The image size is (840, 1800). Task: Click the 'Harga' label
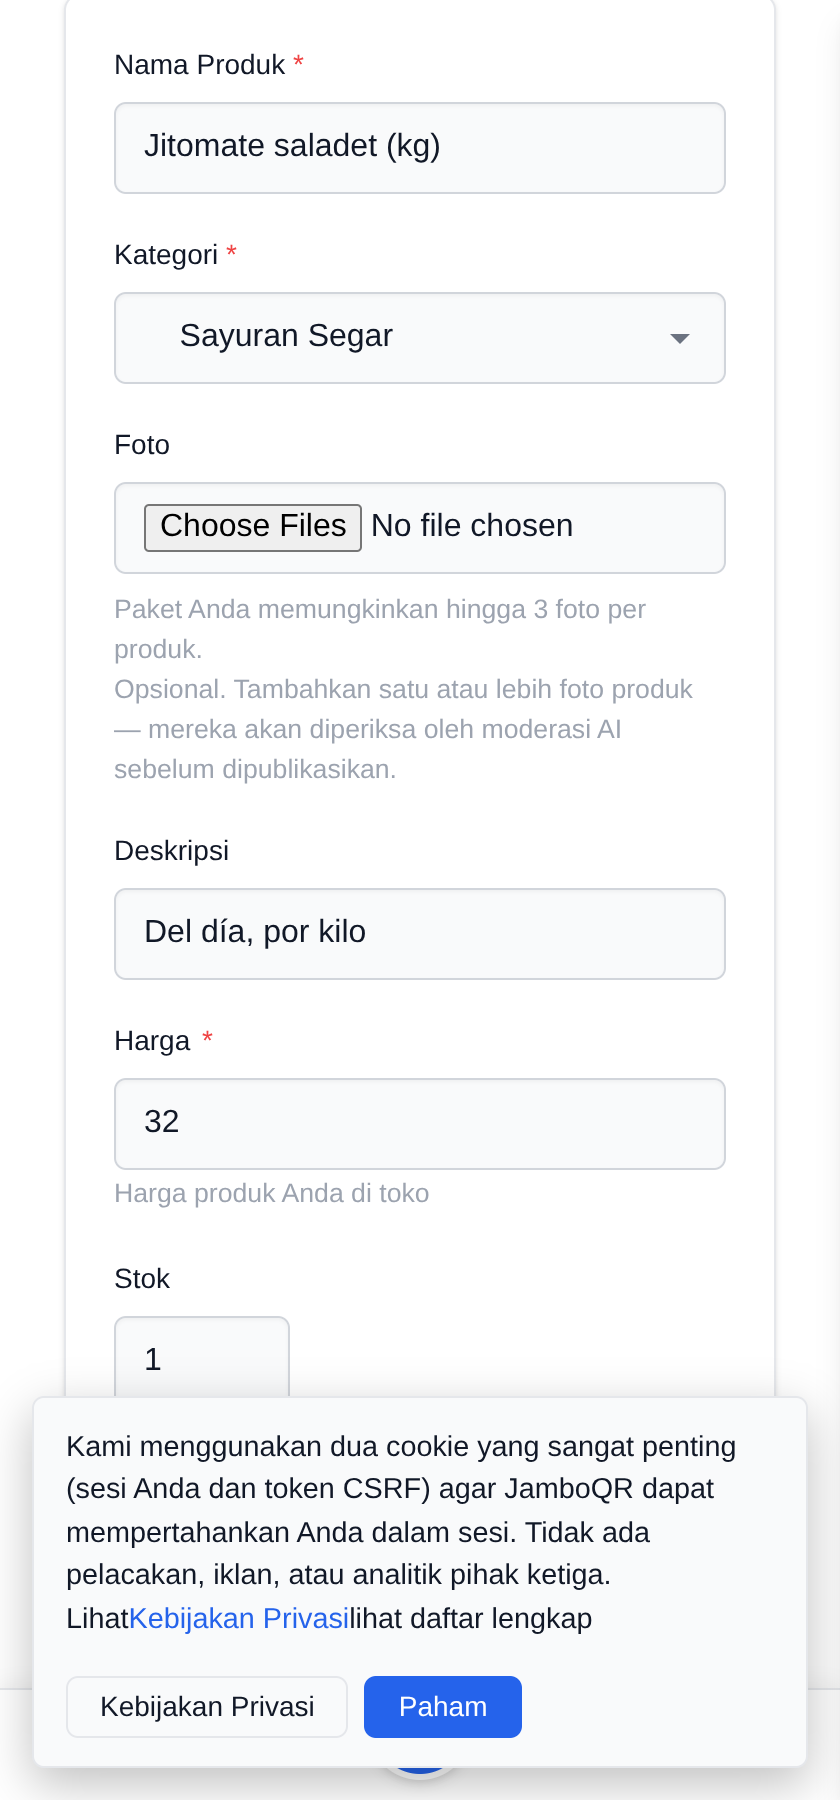152,1041
